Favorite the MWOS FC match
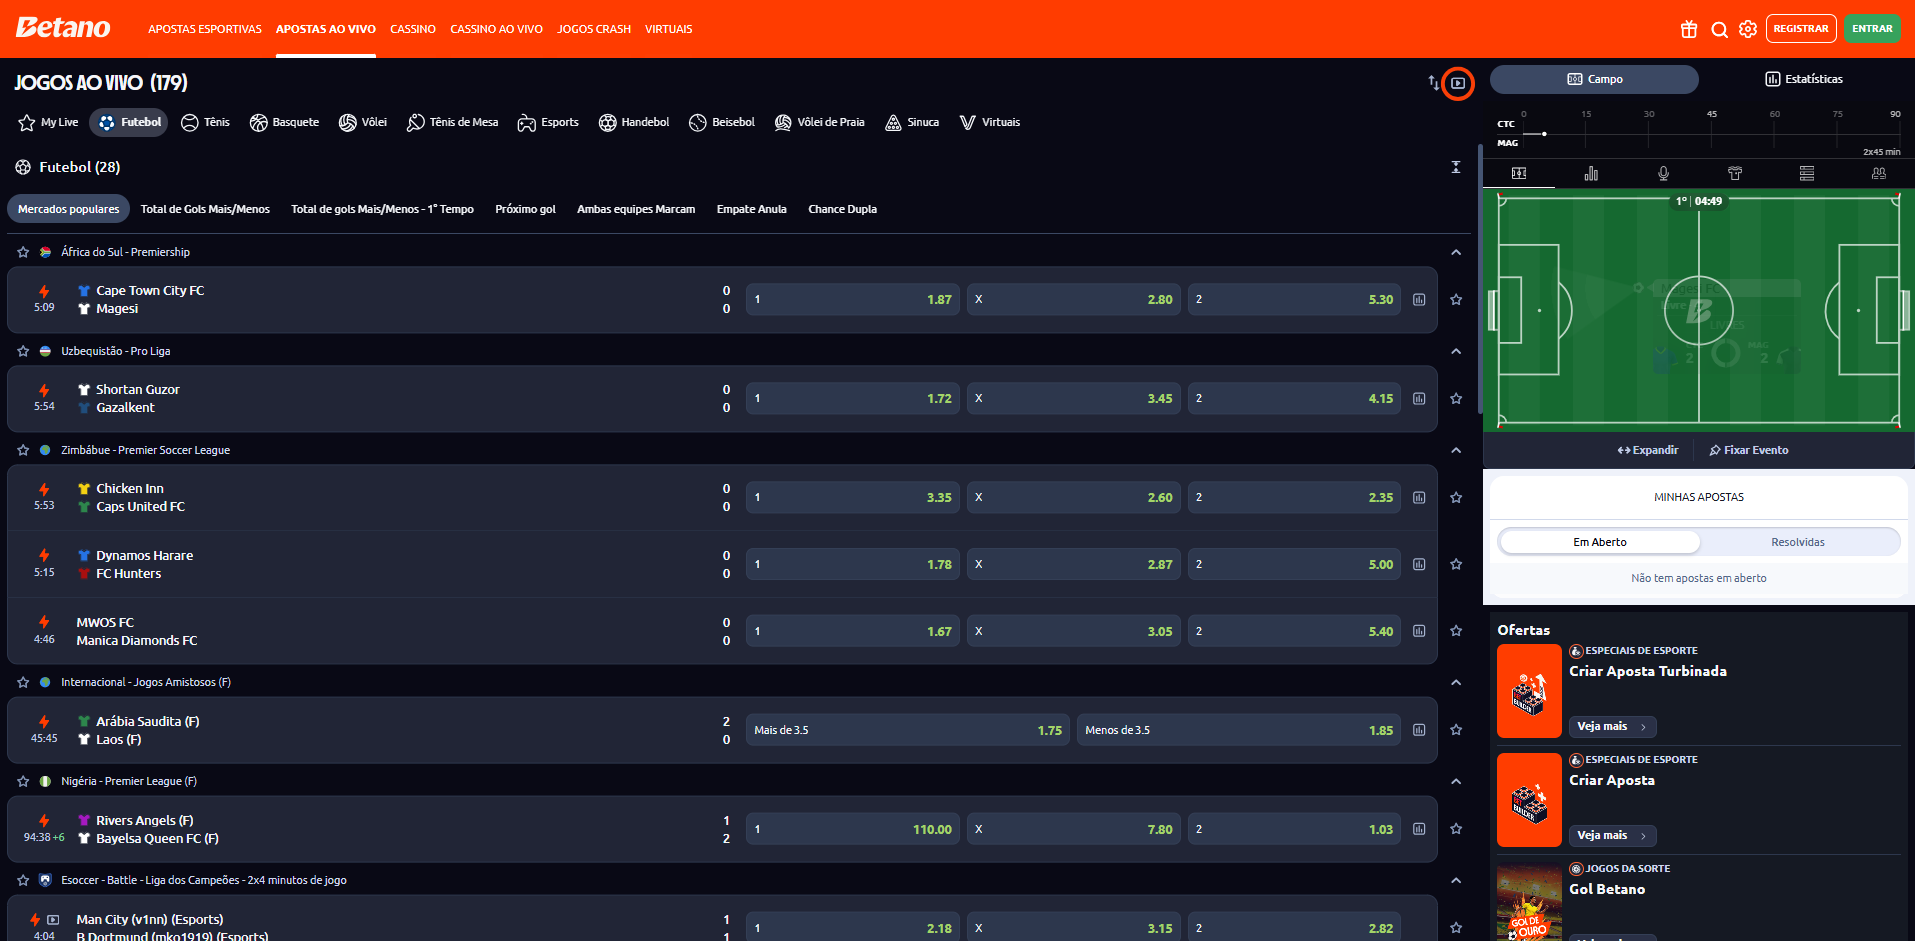 1456,631
